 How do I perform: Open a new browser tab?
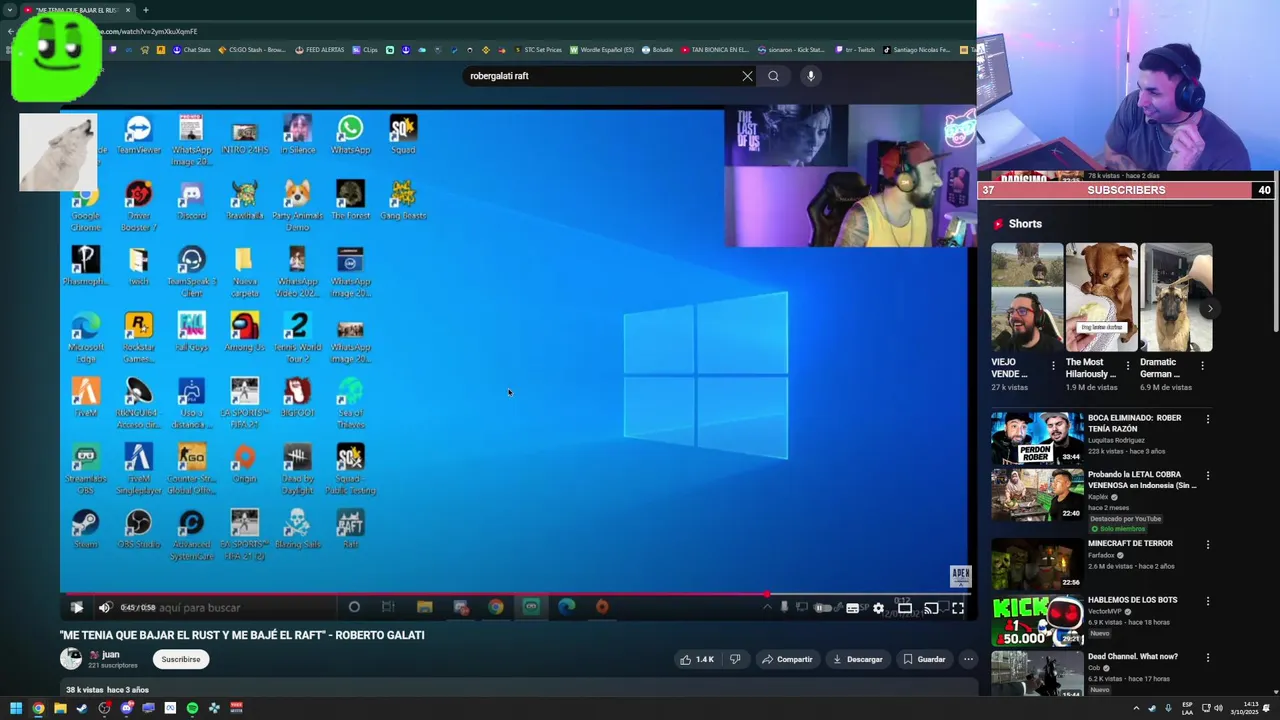pos(145,10)
